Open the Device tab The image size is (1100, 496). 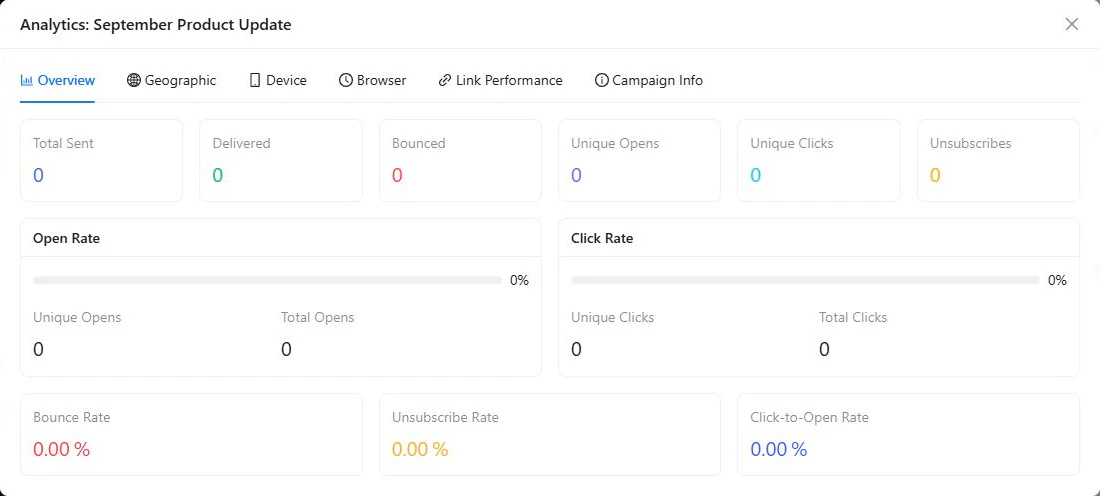tap(279, 80)
